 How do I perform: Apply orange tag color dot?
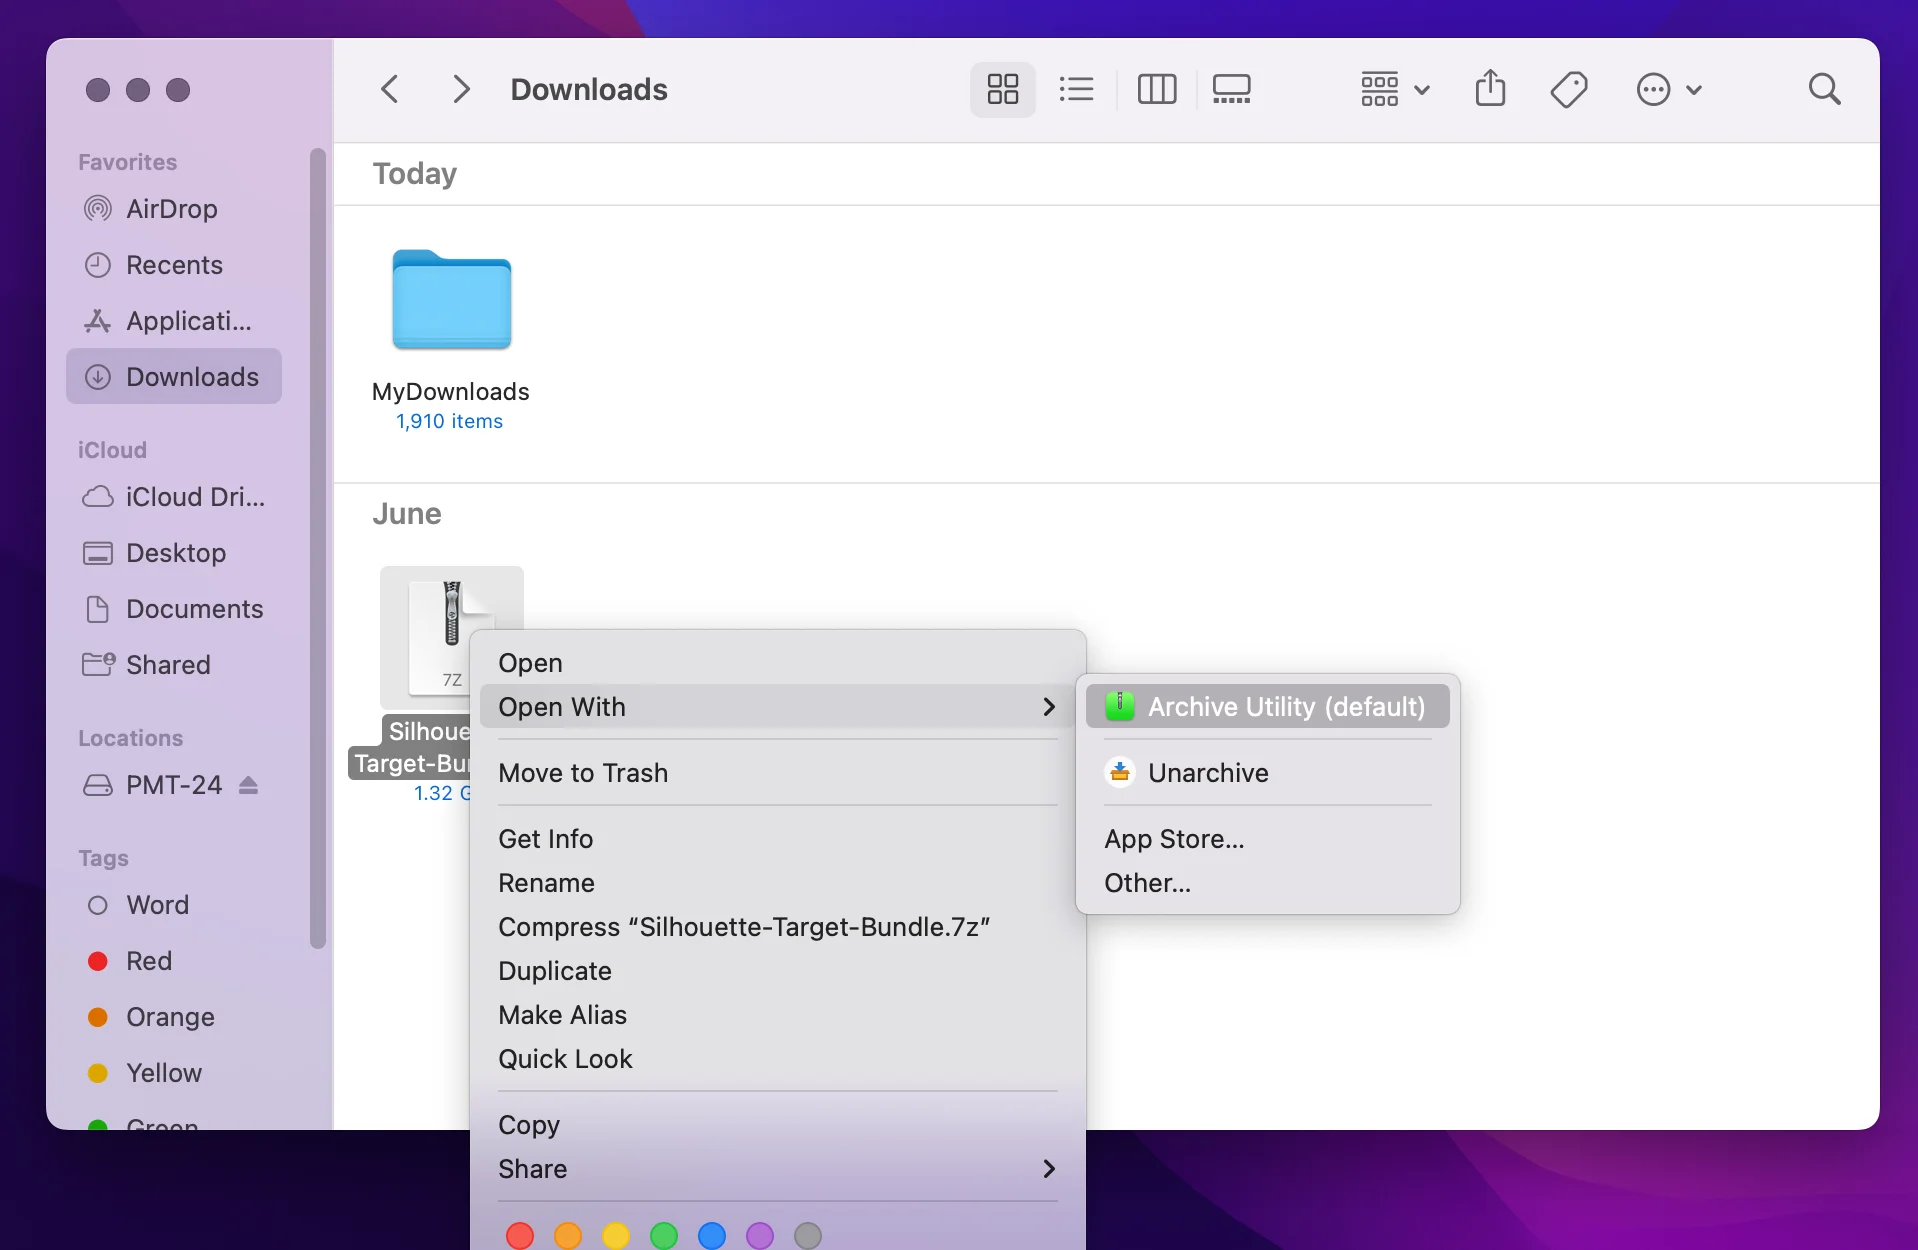click(568, 1236)
